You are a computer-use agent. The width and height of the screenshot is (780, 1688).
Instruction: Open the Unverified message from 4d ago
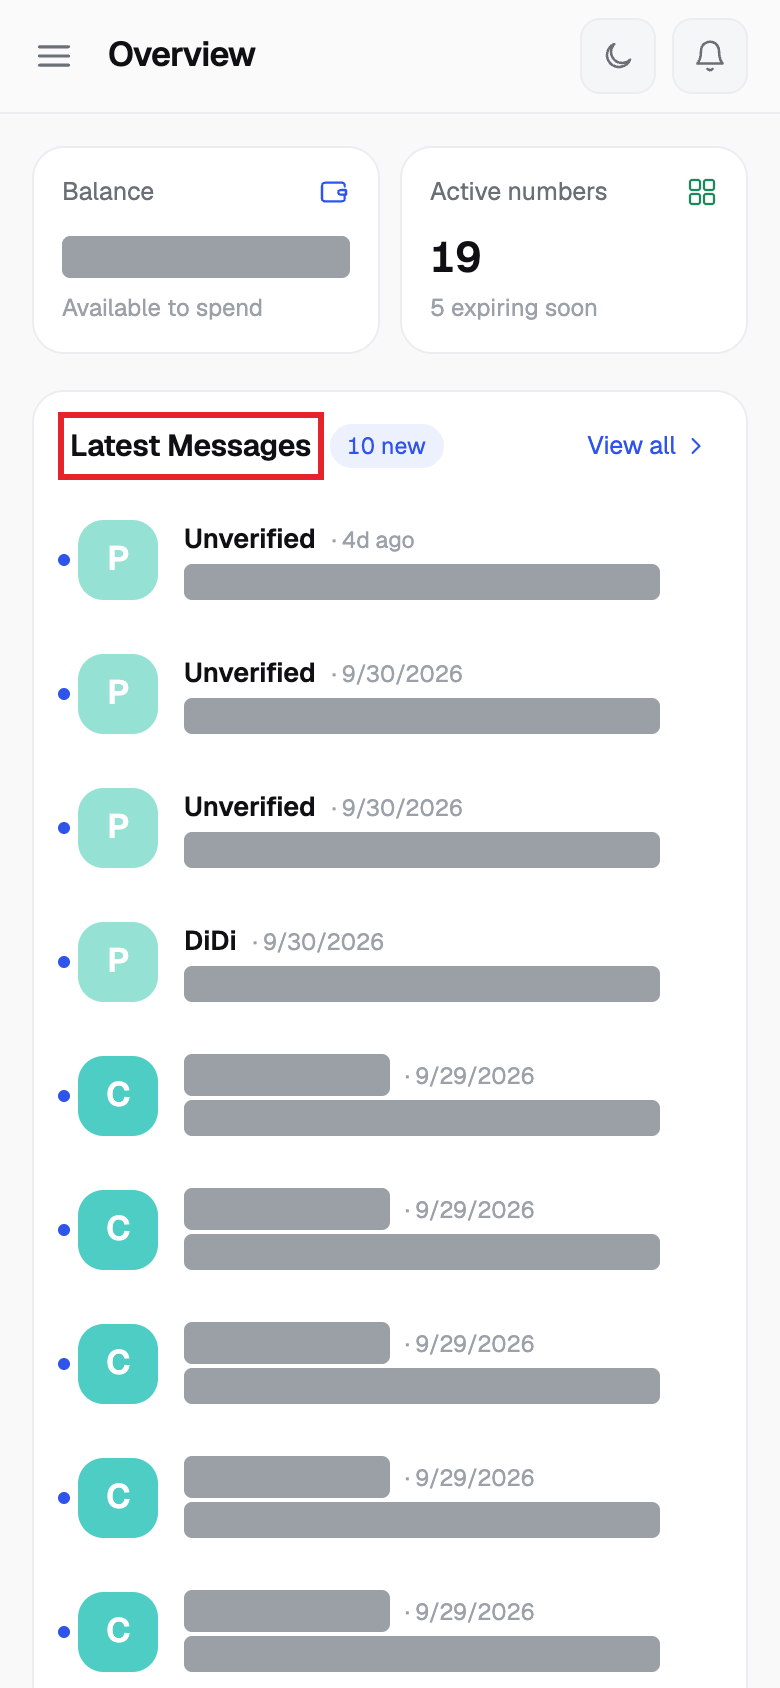click(389, 560)
